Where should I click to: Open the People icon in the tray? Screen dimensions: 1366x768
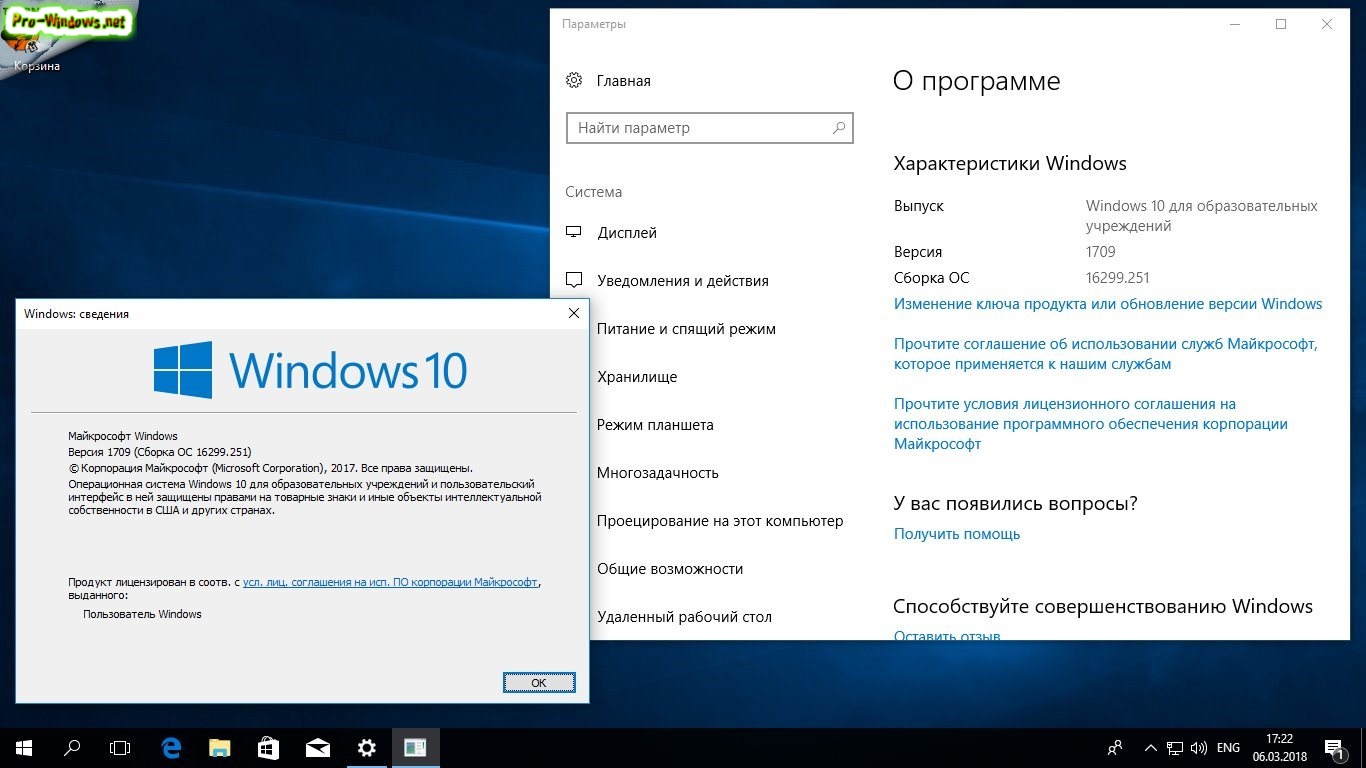[1115, 747]
